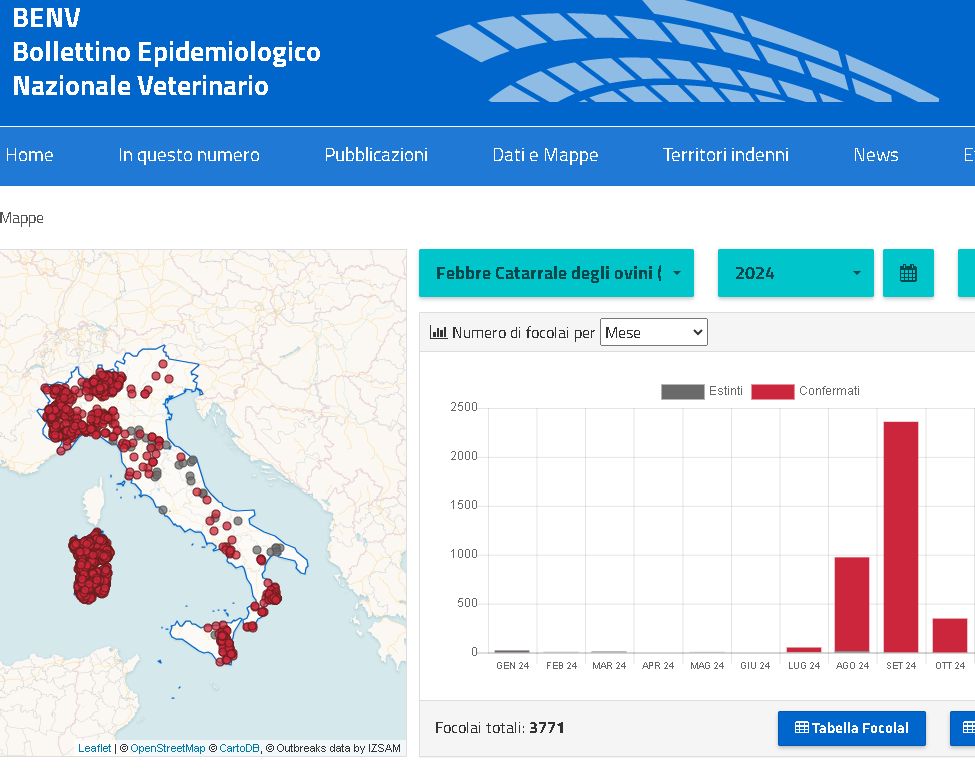This screenshot has width=975, height=773.
Task: Open the Pubblicazioni menu item
Action: point(376,155)
